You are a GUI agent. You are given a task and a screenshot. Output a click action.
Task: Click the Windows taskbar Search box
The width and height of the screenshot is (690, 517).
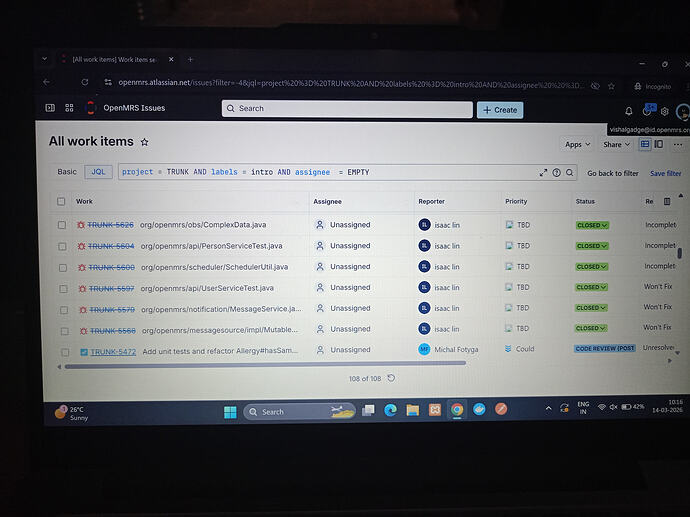299,412
